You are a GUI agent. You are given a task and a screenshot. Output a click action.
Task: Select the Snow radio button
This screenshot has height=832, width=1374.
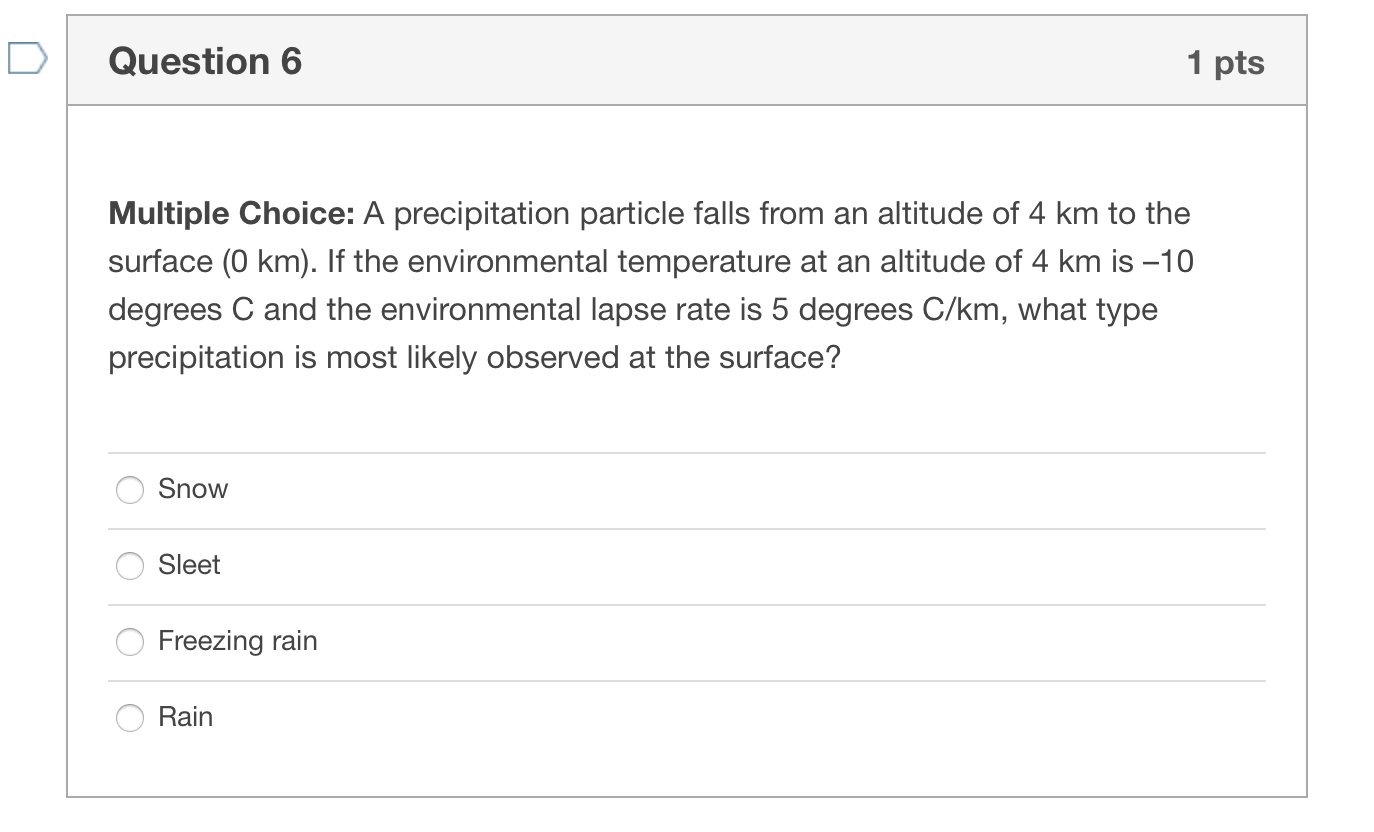point(130,489)
